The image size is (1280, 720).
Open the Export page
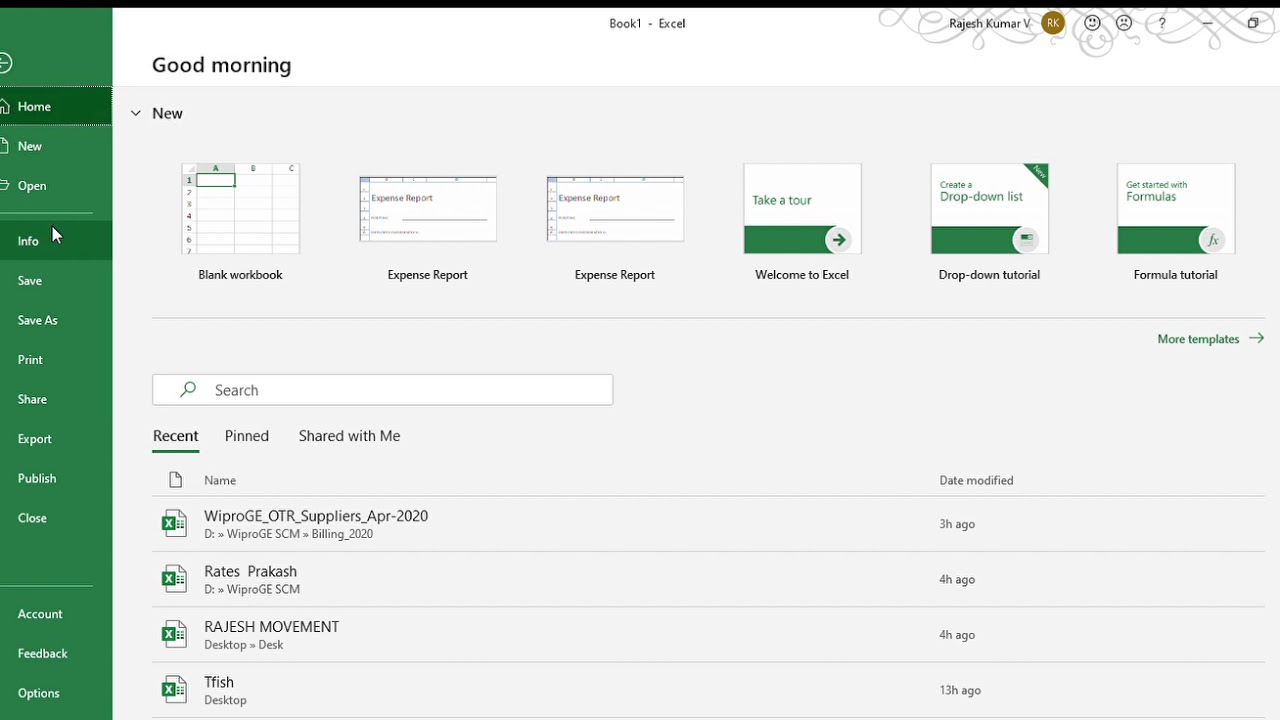(x=56, y=438)
